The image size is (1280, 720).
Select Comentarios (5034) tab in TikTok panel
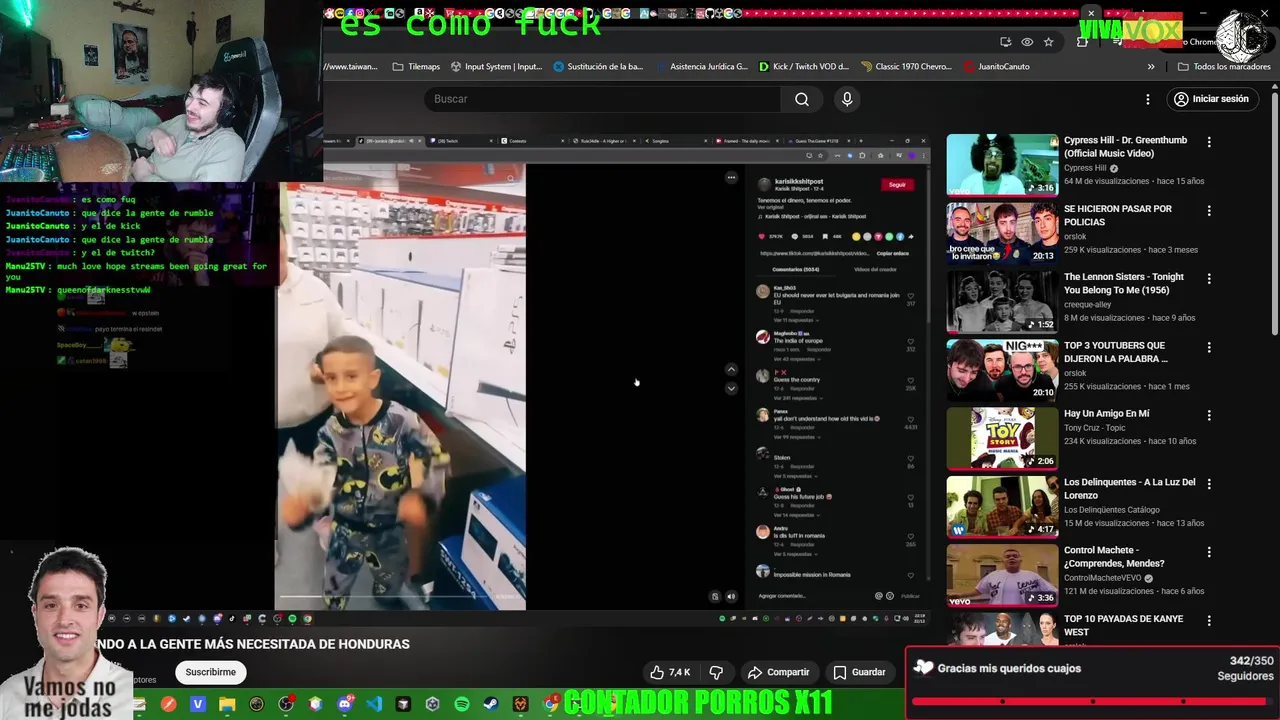pyautogui.click(x=795, y=269)
